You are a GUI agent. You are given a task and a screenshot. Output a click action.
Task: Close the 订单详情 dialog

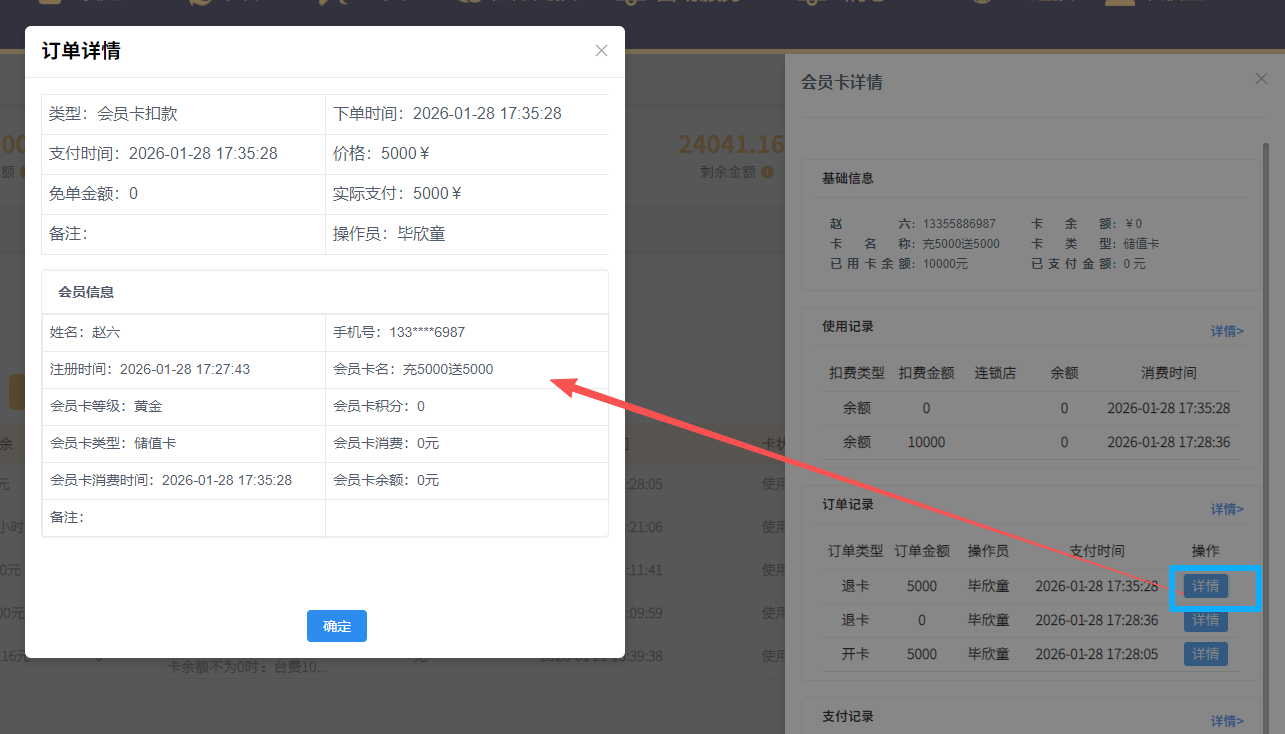tap(601, 50)
